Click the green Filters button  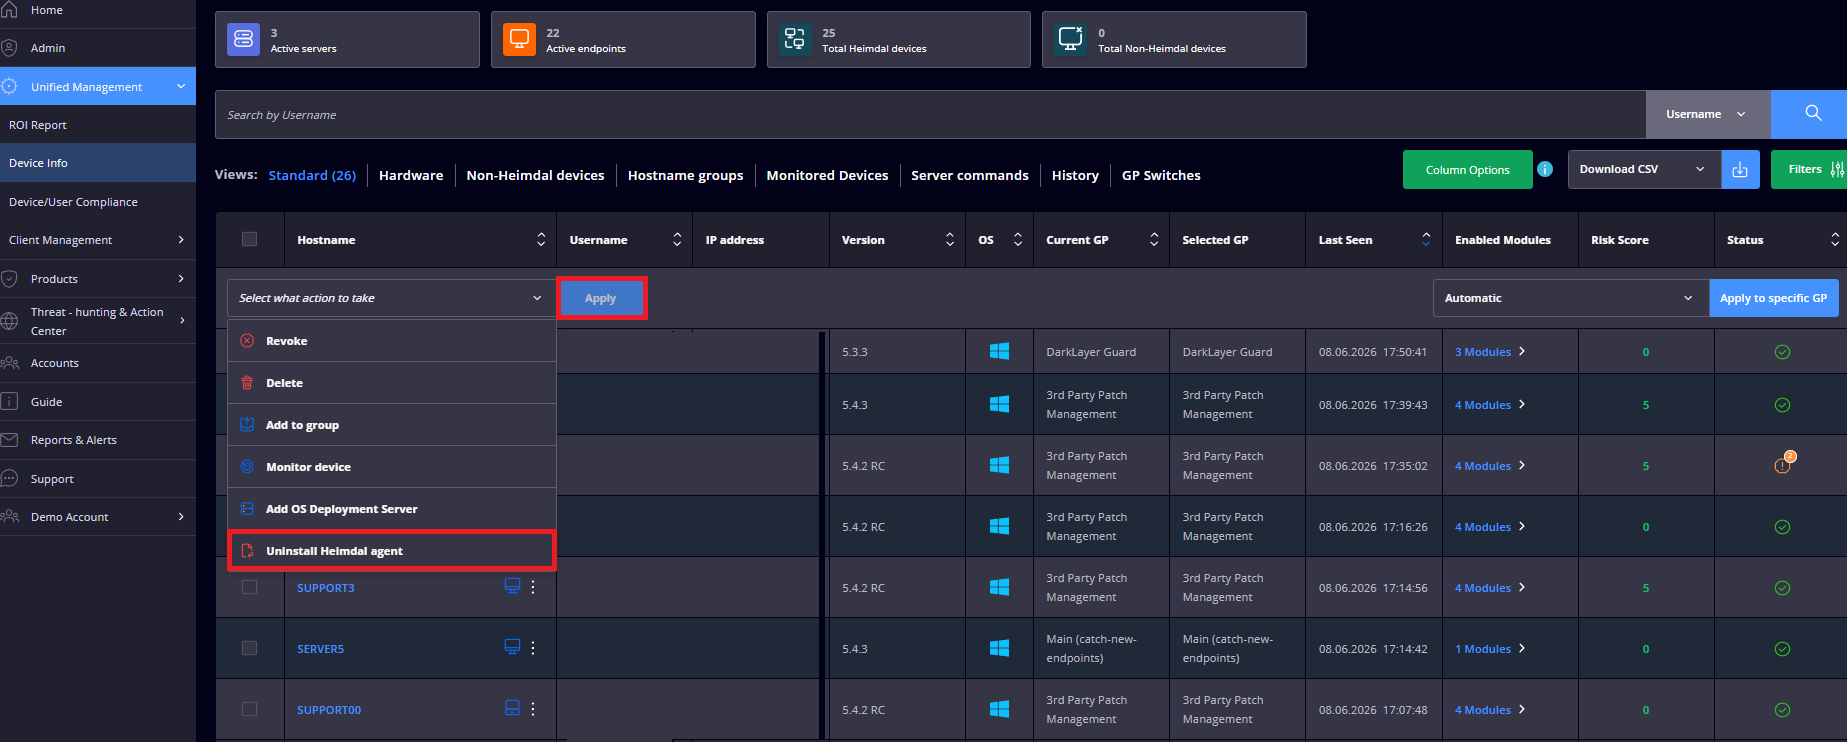point(1809,170)
